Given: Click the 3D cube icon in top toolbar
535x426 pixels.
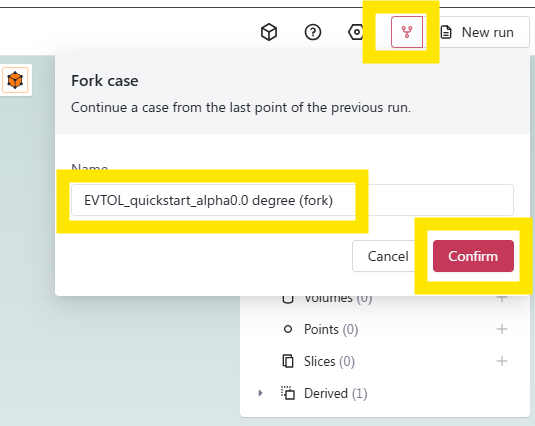Looking at the screenshot, I should [x=269, y=32].
